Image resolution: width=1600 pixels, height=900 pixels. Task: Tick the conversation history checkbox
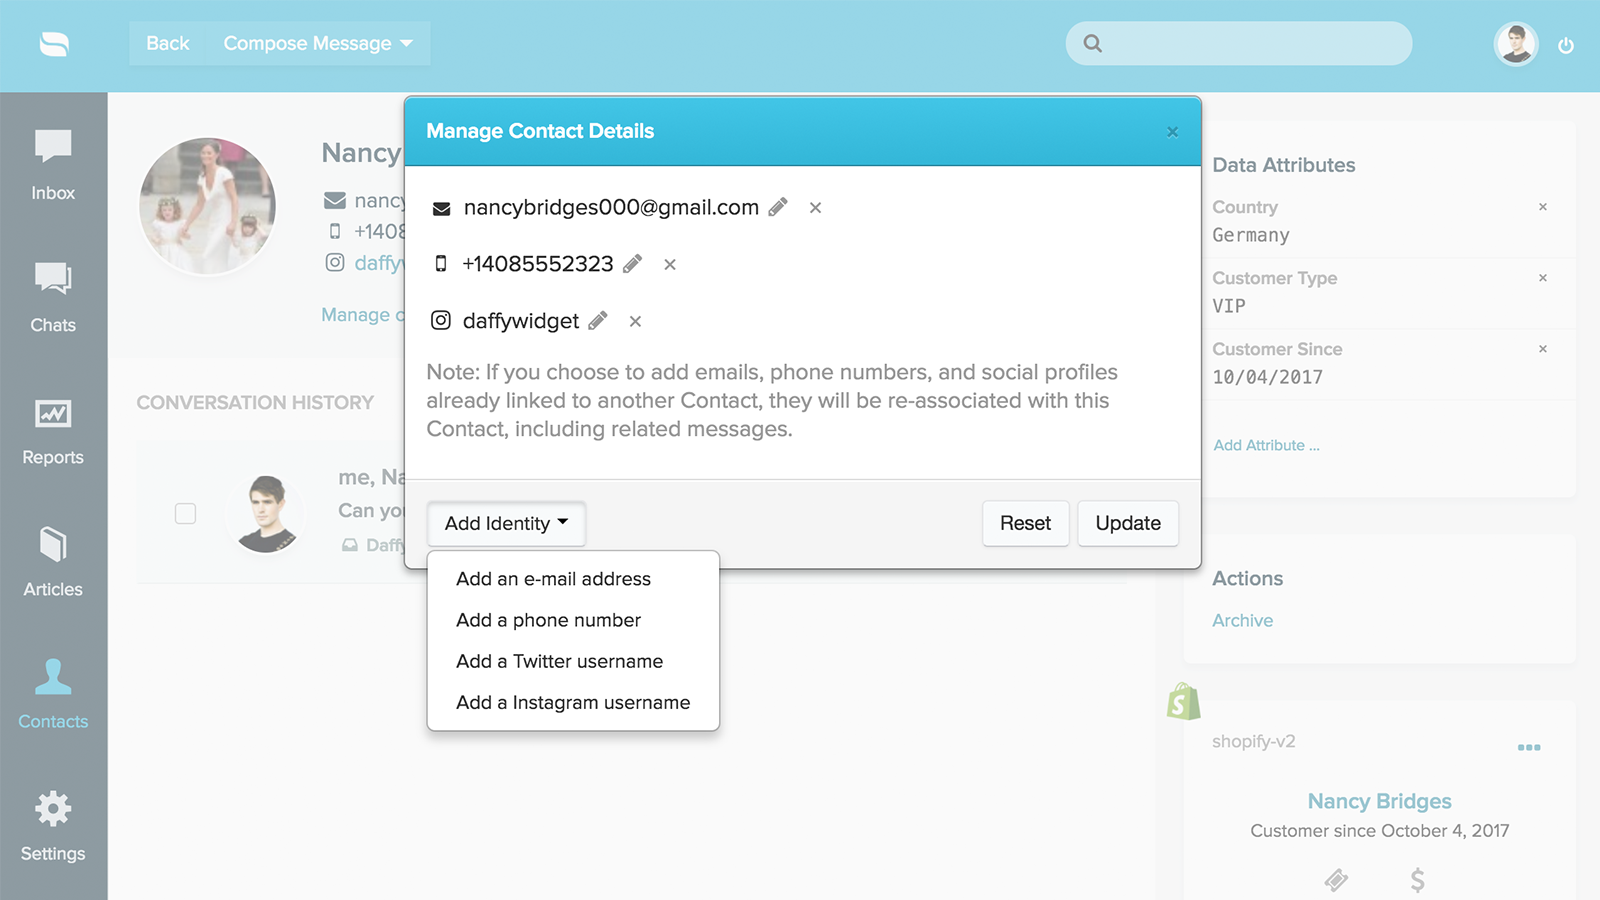[185, 513]
